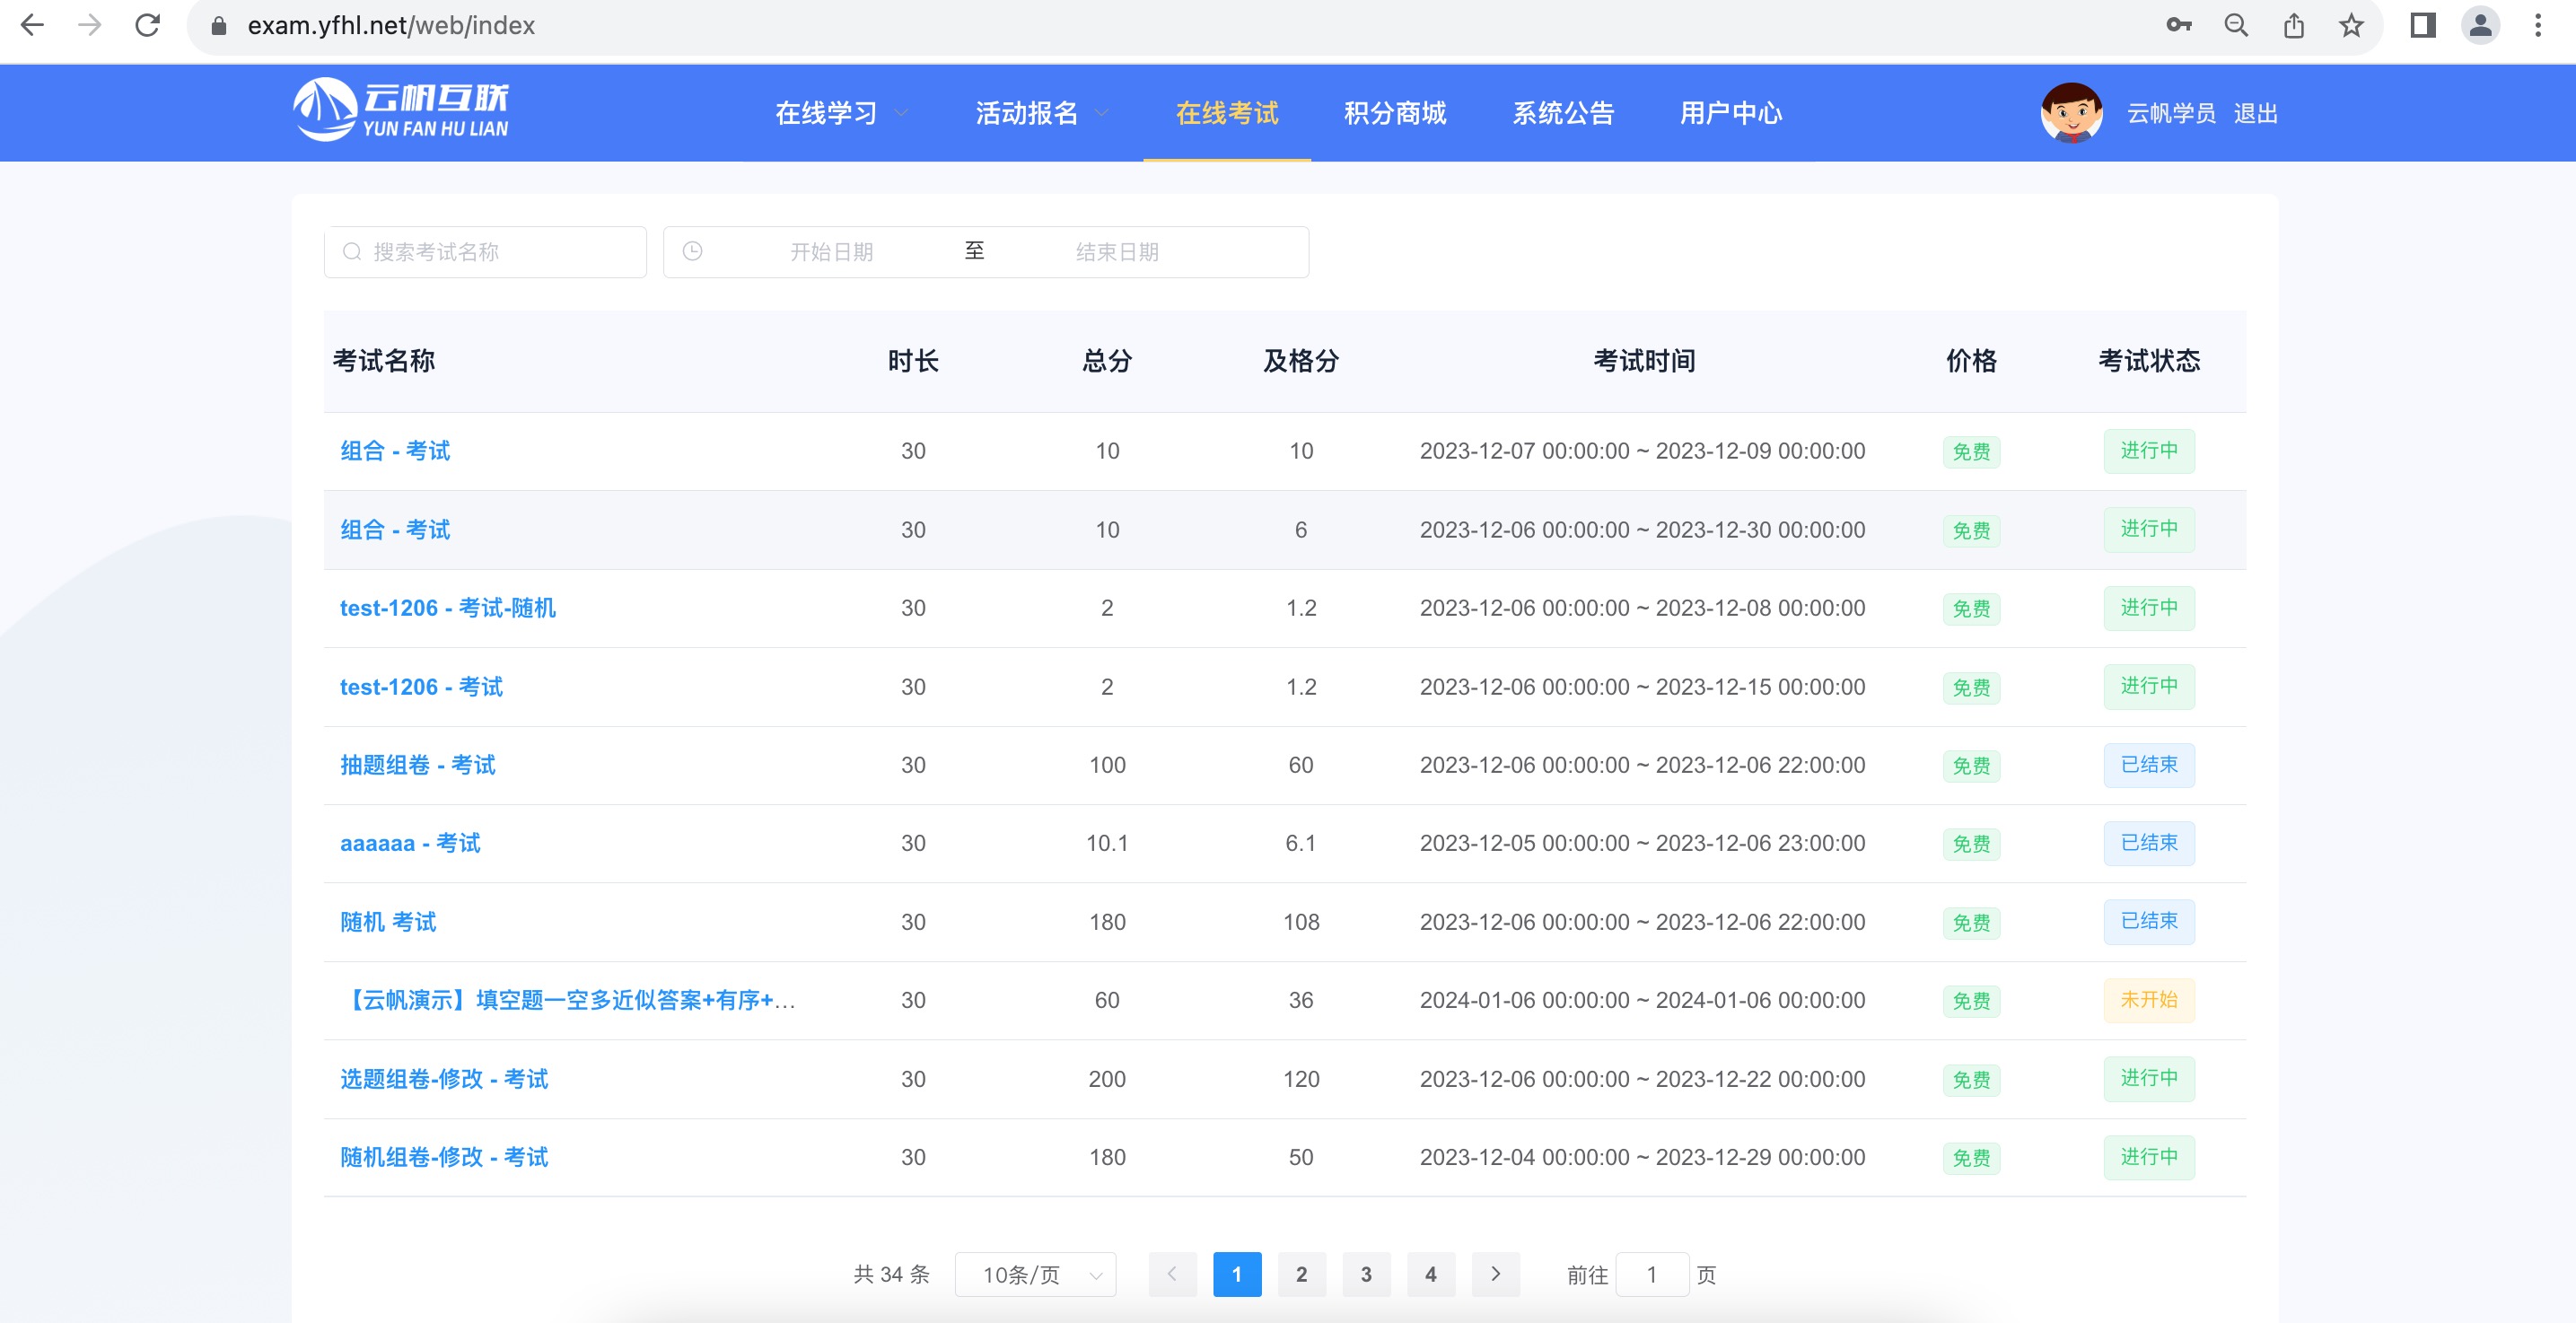The height and width of the screenshot is (1323, 2576).
Task: Click the 共 34 条 total count
Action: click(891, 1275)
